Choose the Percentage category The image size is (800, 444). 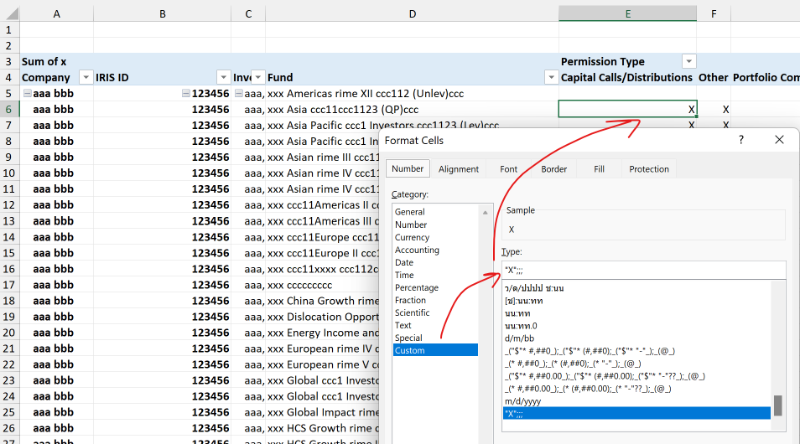[x=416, y=288]
